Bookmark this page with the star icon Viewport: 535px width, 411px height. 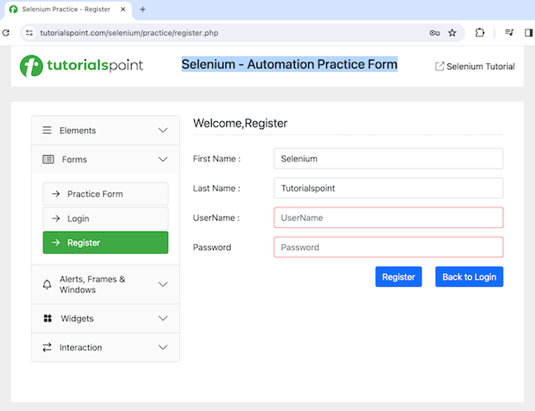452,33
